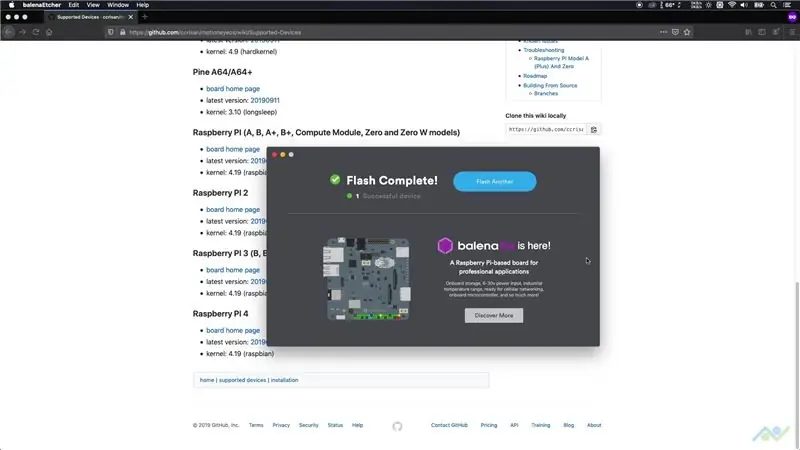Open Notification Center list icon
This screenshot has width=800, height=450.
(x=787, y=5)
